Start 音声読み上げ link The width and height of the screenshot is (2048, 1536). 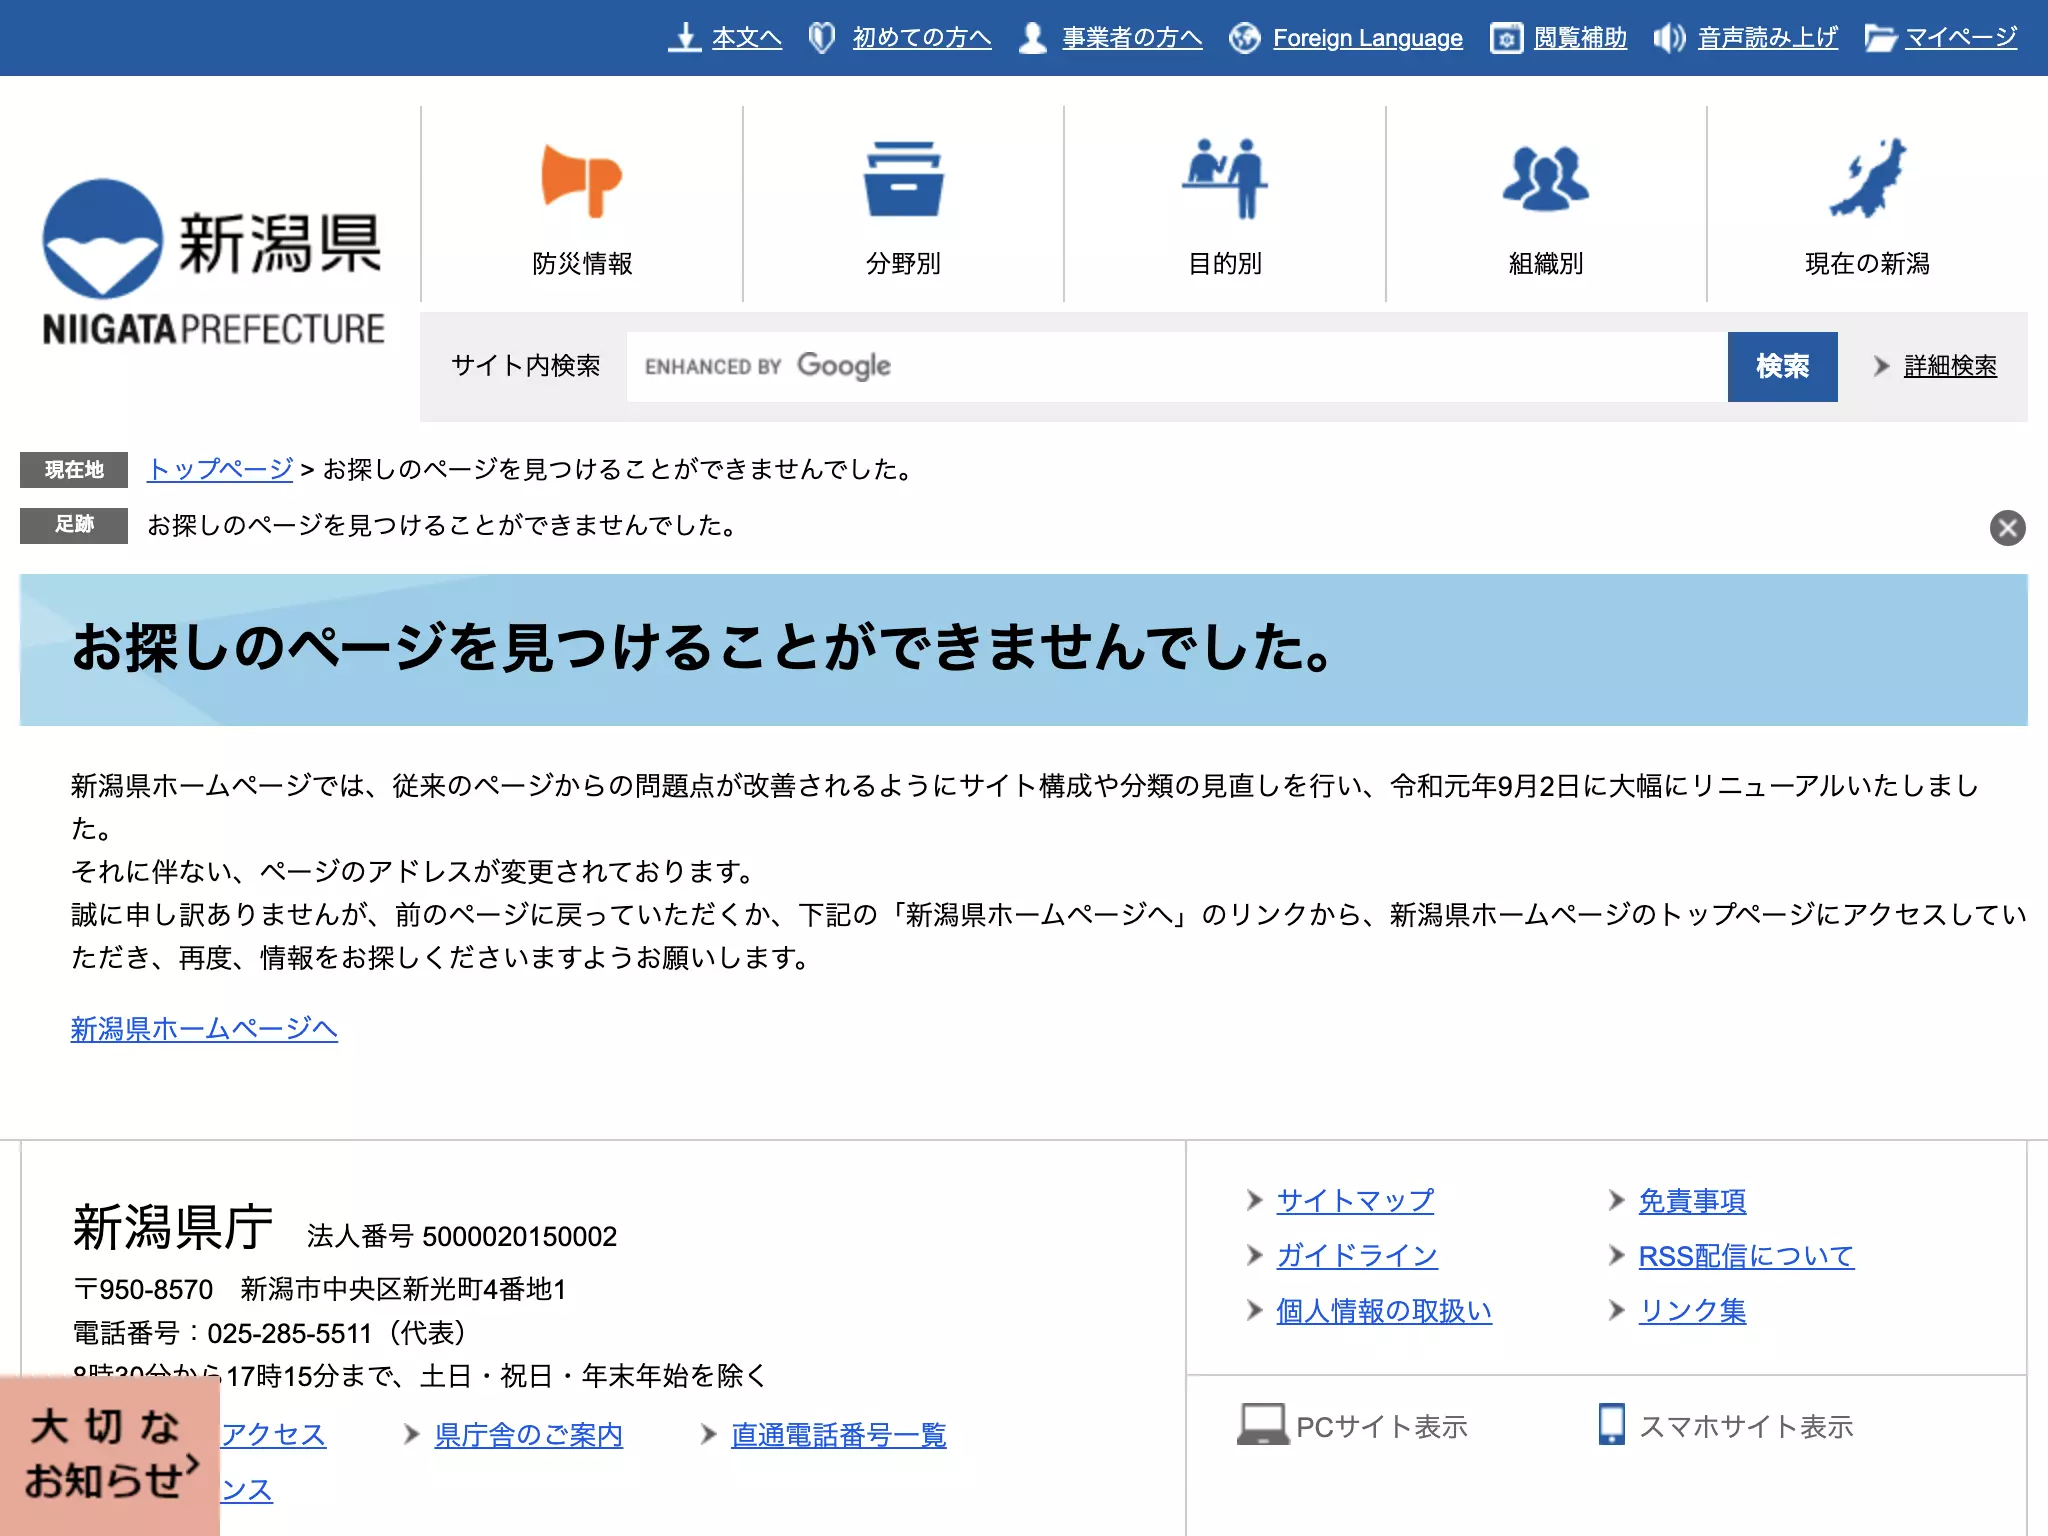click(x=1767, y=38)
